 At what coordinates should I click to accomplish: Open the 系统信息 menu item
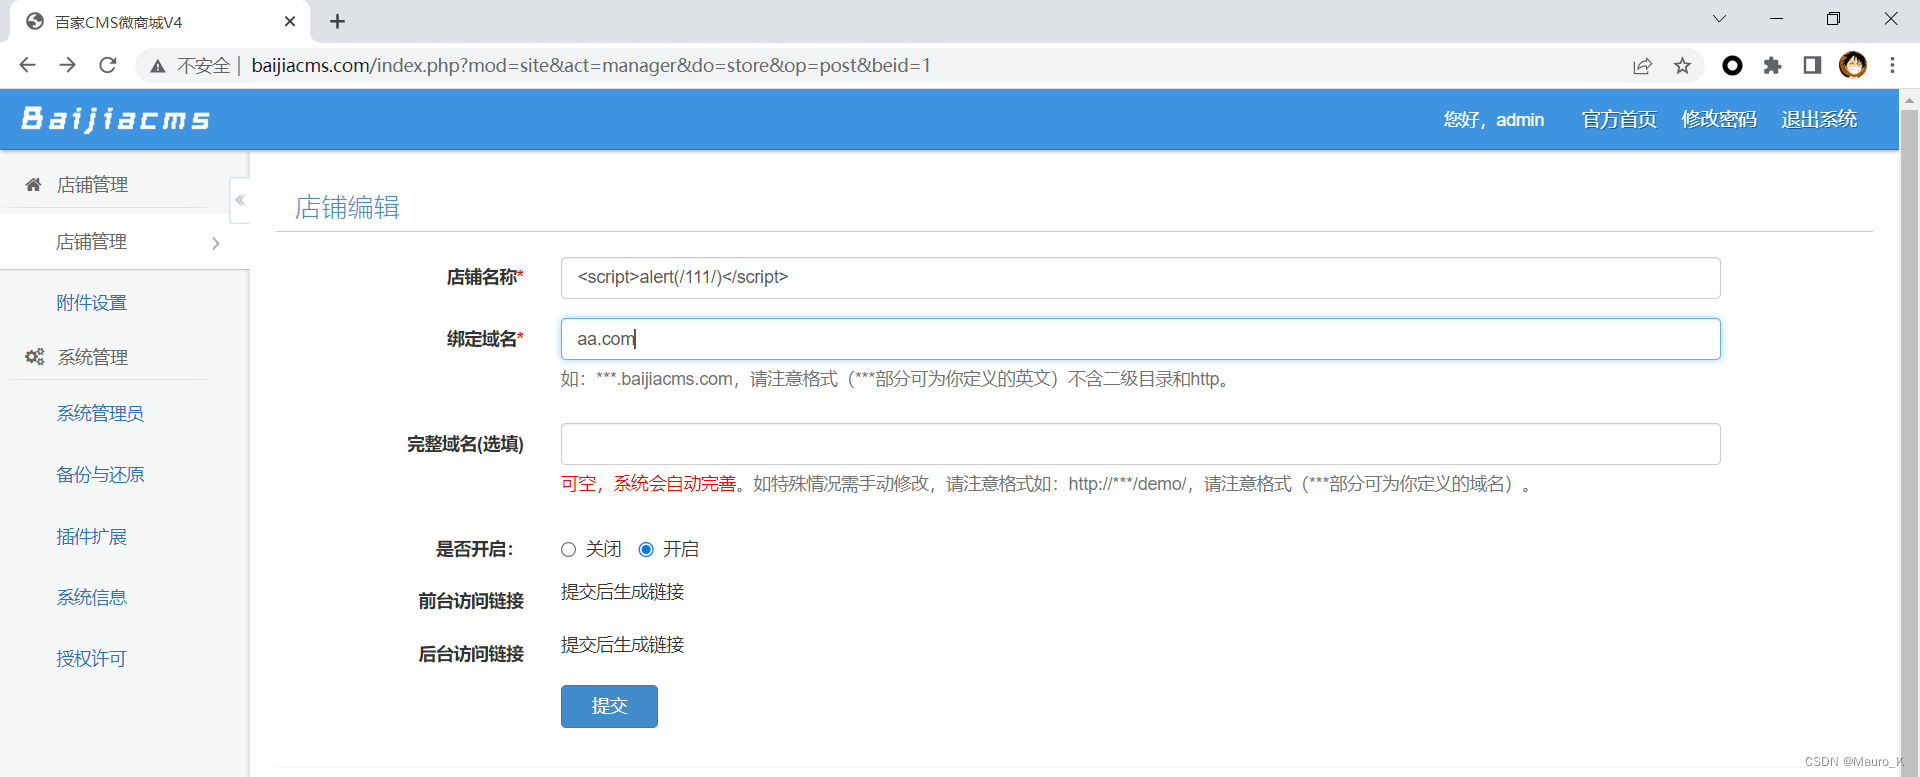point(91,597)
